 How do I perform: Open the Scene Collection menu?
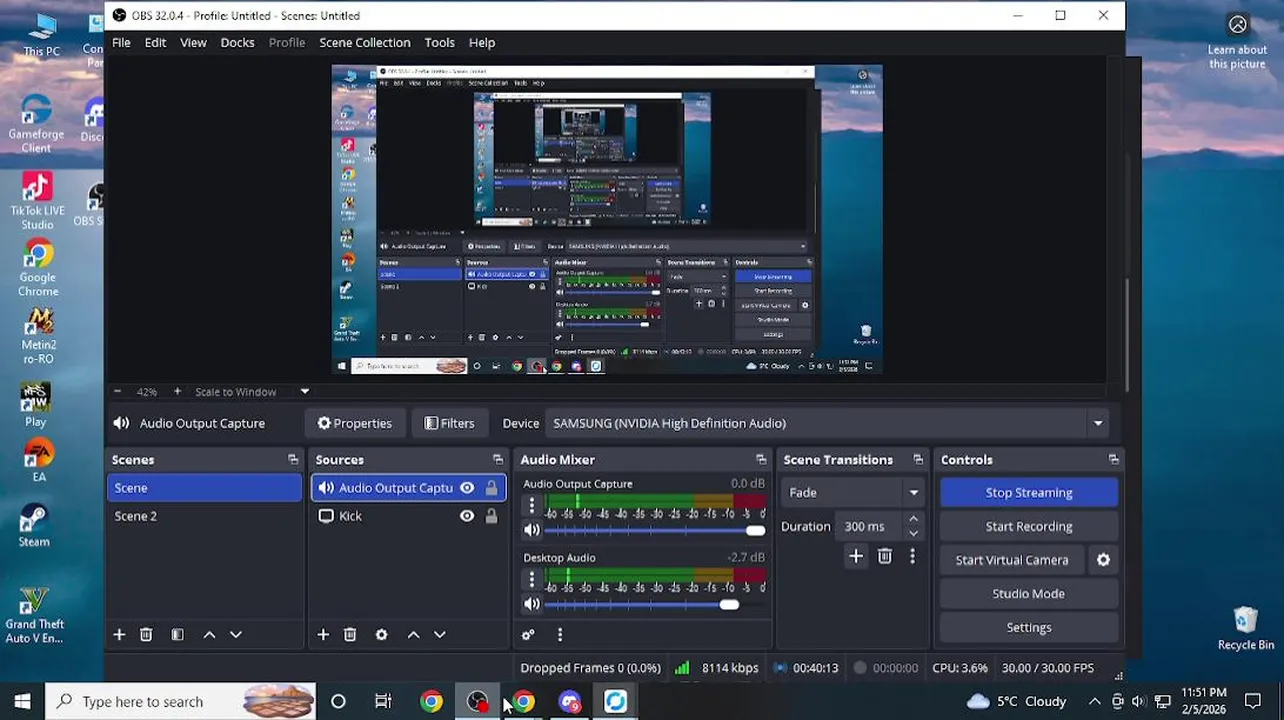pyautogui.click(x=365, y=43)
